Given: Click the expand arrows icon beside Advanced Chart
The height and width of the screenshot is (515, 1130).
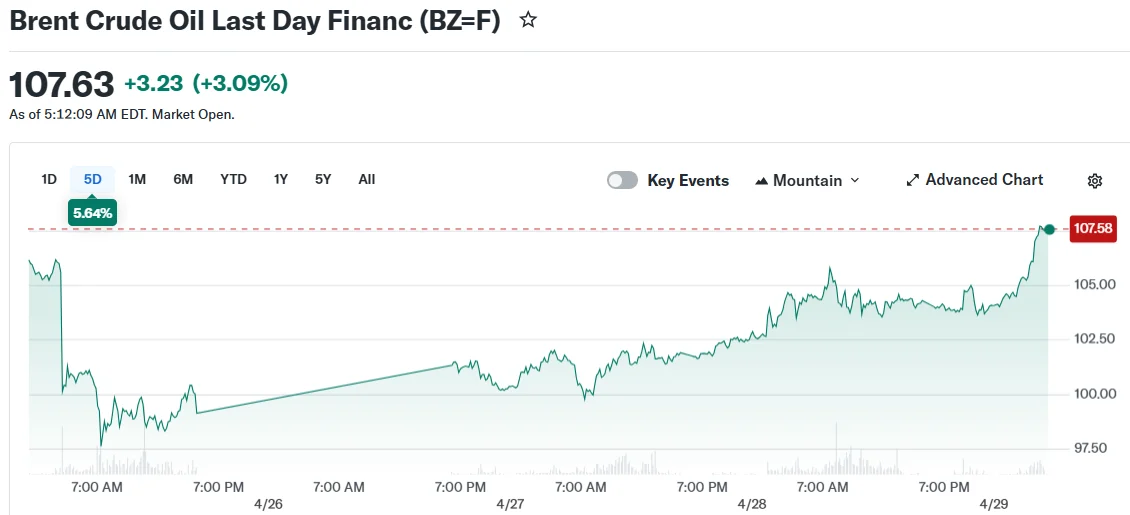Looking at the screenshot, I should click(912, 180).
